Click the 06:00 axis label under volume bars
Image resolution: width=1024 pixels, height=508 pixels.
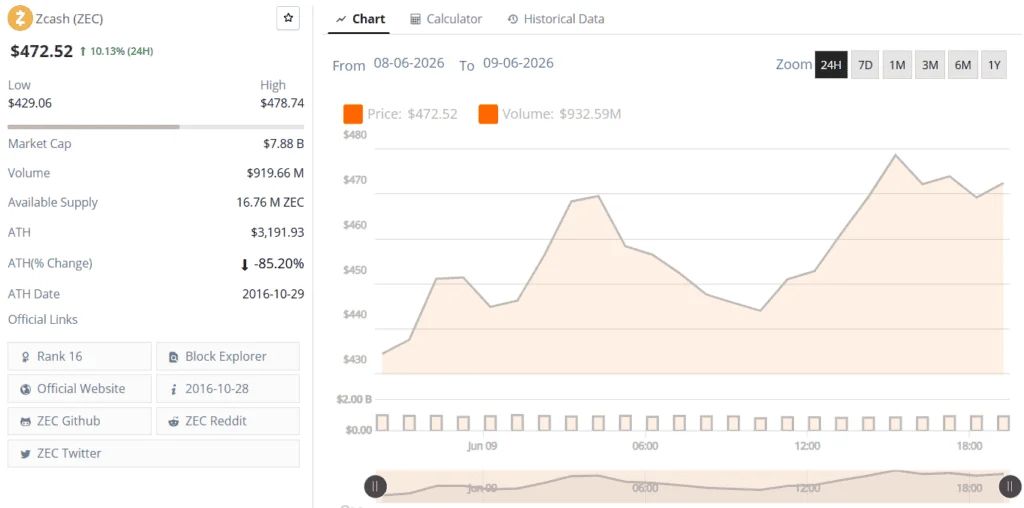point(645,446)
